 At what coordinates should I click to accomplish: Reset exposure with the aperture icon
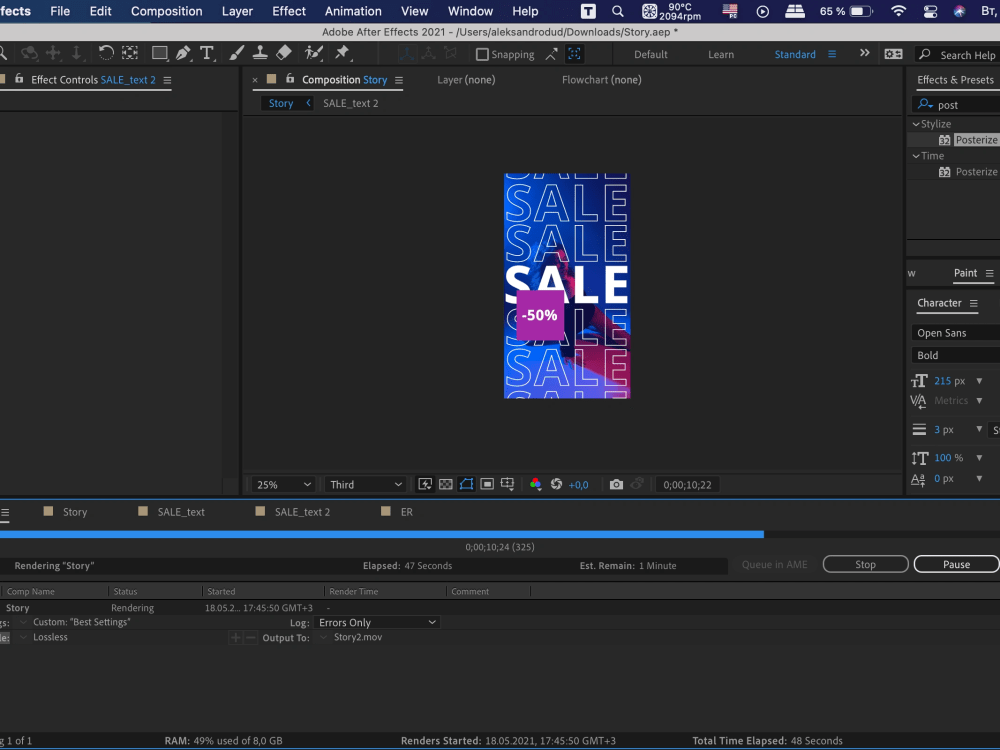[x=556, y=485]
